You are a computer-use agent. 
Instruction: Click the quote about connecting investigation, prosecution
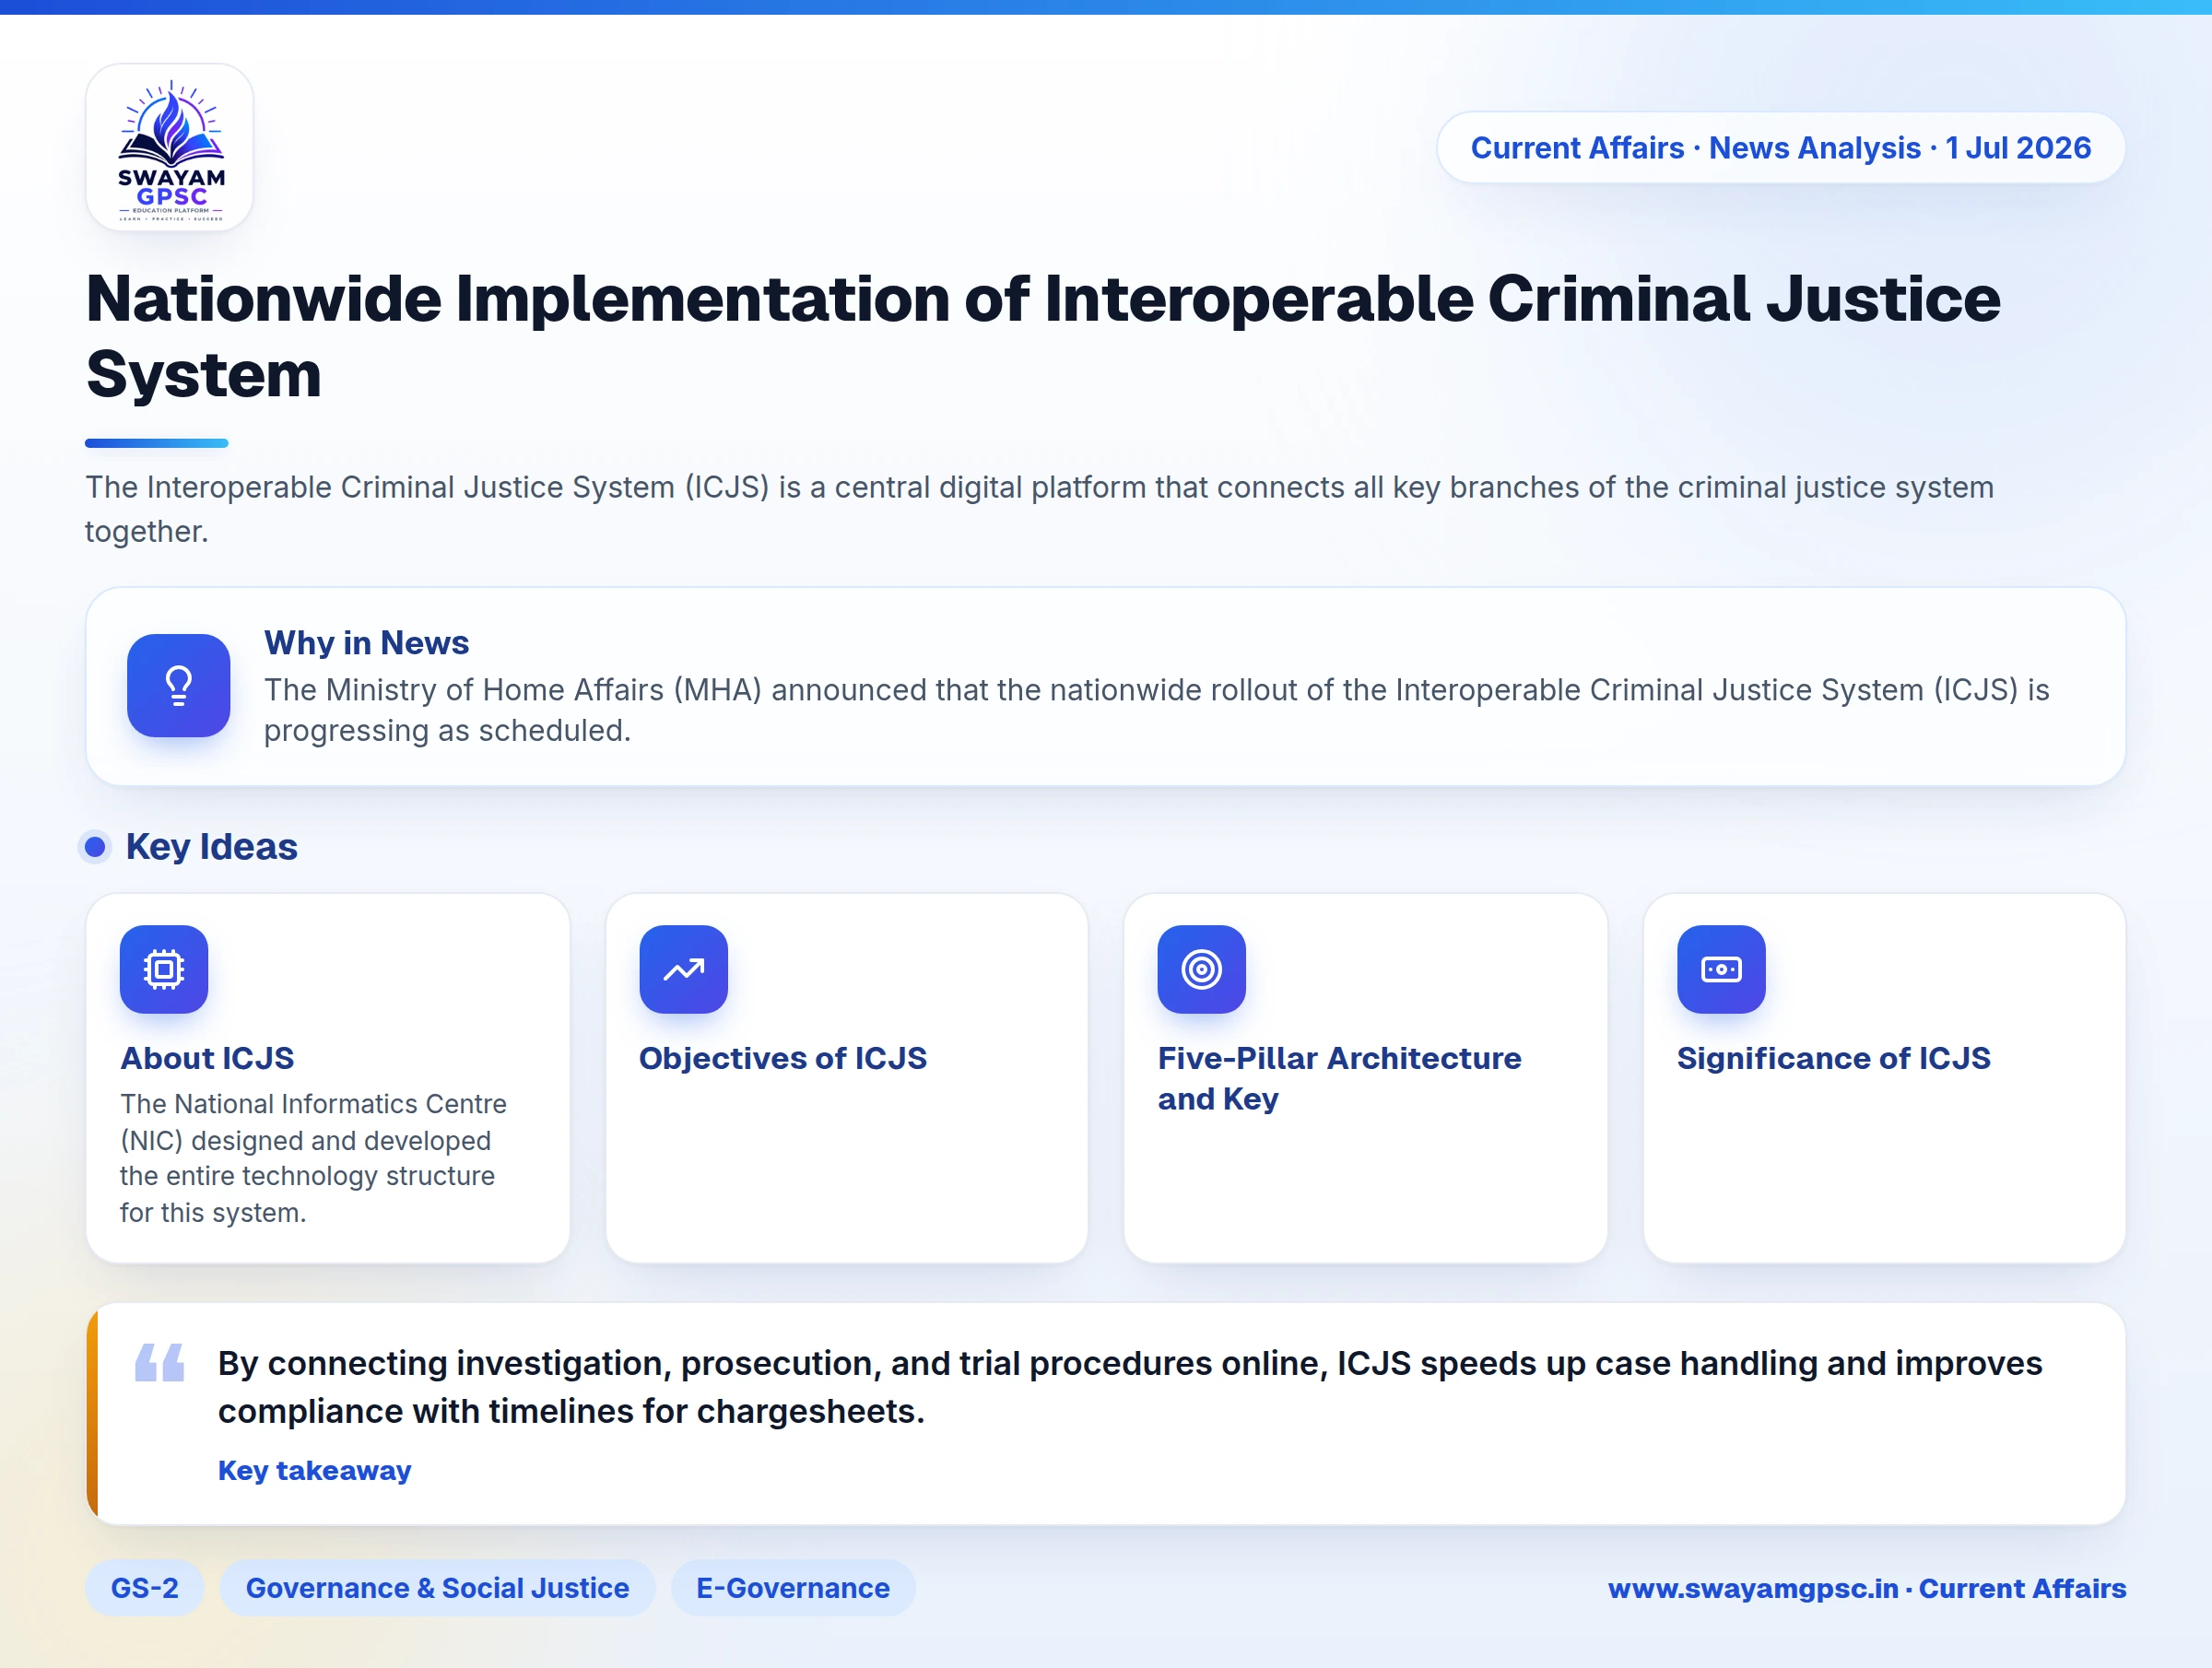coord(1130,1387)
